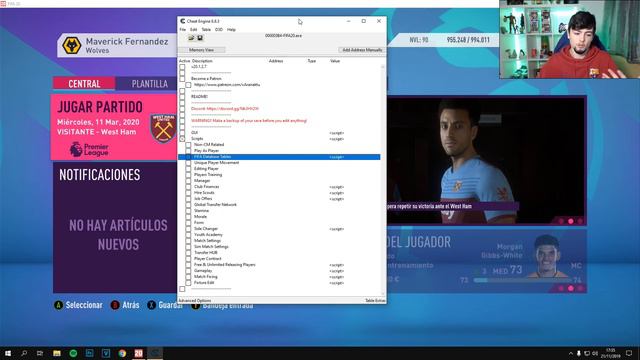This screenshot has height=360, width=640.
Task: Enable the Hire Scouts checkbox
Action: tap(188, 193)
